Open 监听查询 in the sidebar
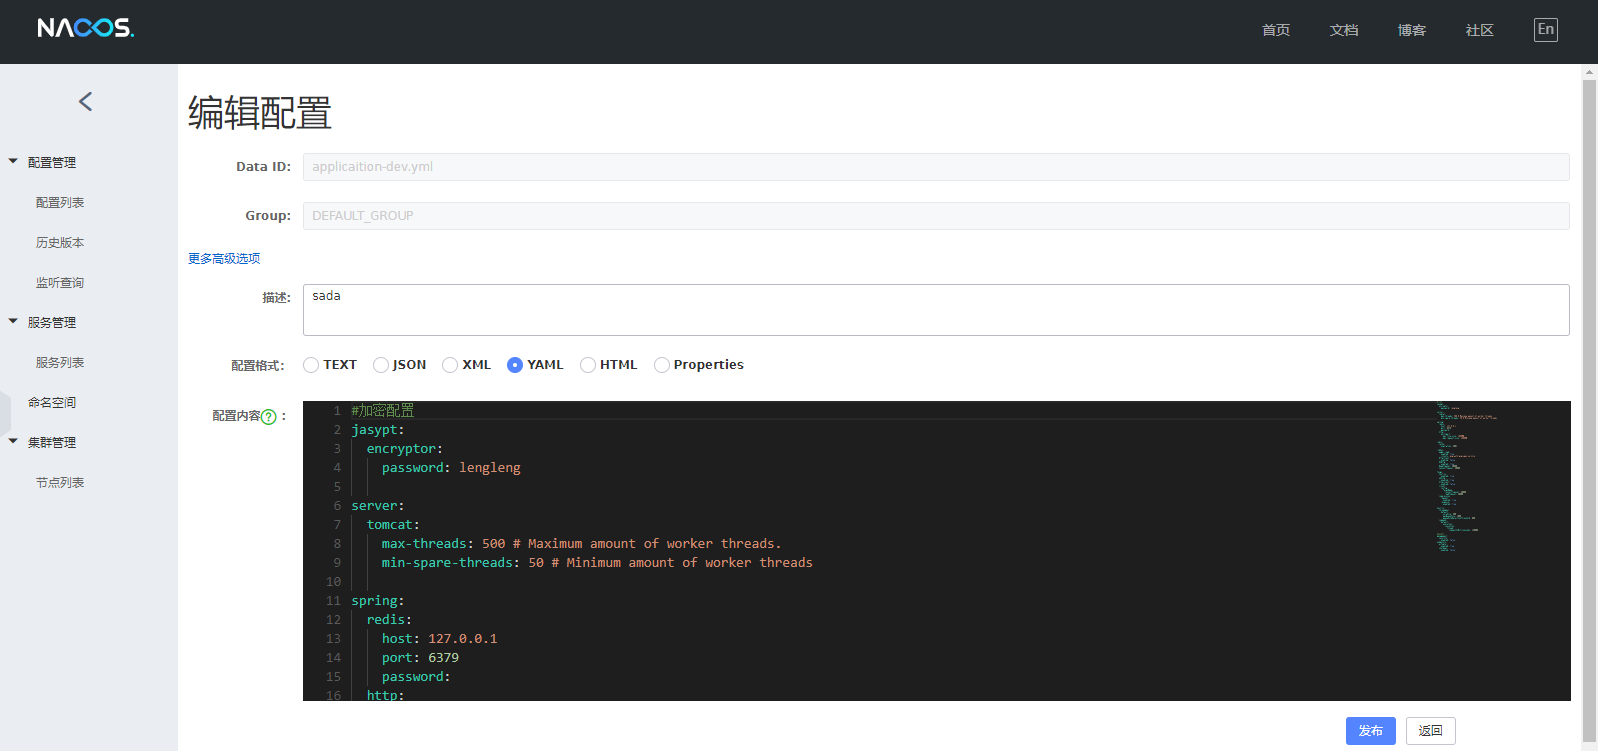 click(x=60, y=282)
